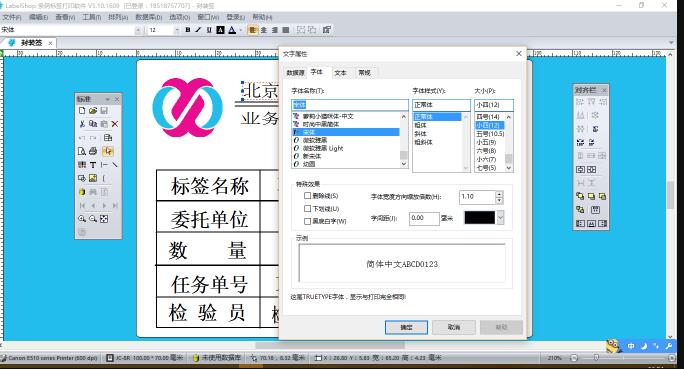The height and width of the screenshot is (369, 684).
Task: Close the 文字属性 dialog with X
Action: click(x=519, y=54)
